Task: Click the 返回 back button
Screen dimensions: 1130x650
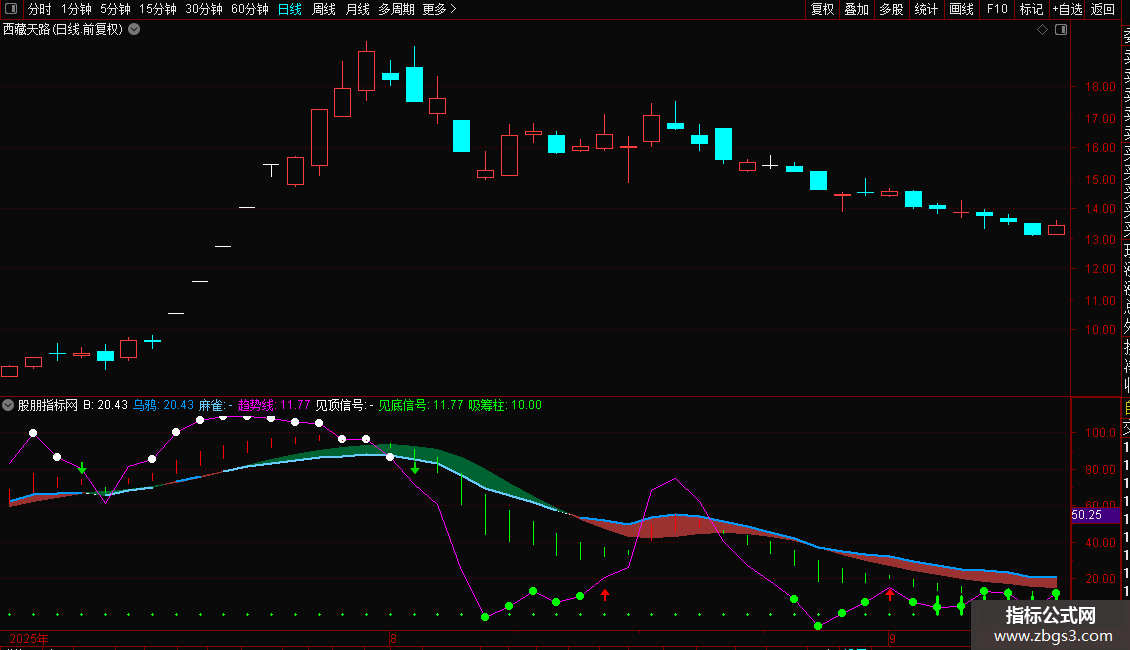Action: [1103, 9]
